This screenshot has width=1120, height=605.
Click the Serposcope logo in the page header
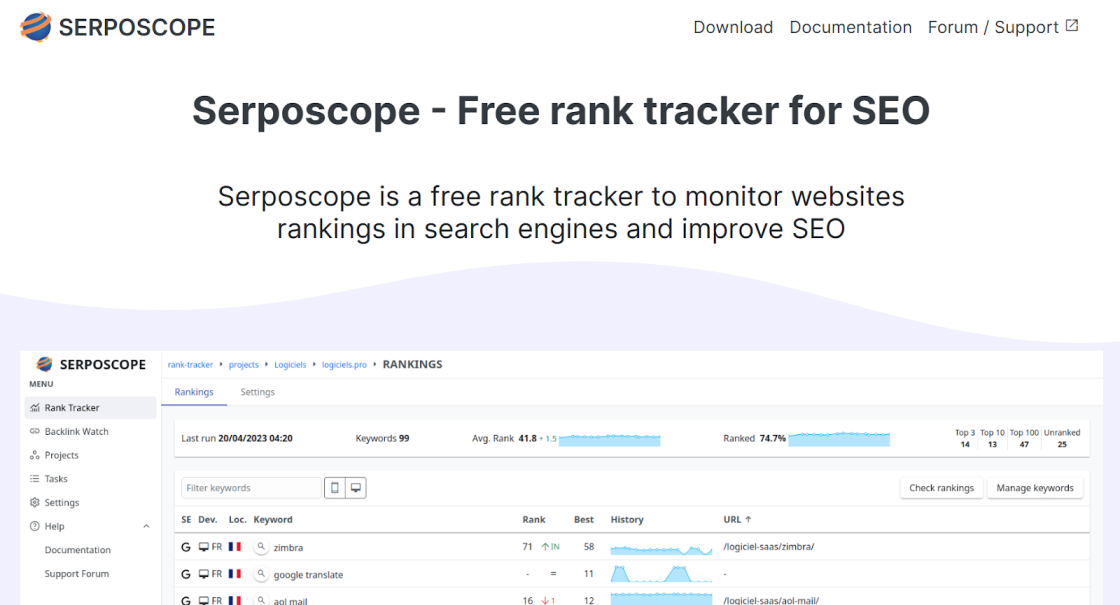(117, 27)
